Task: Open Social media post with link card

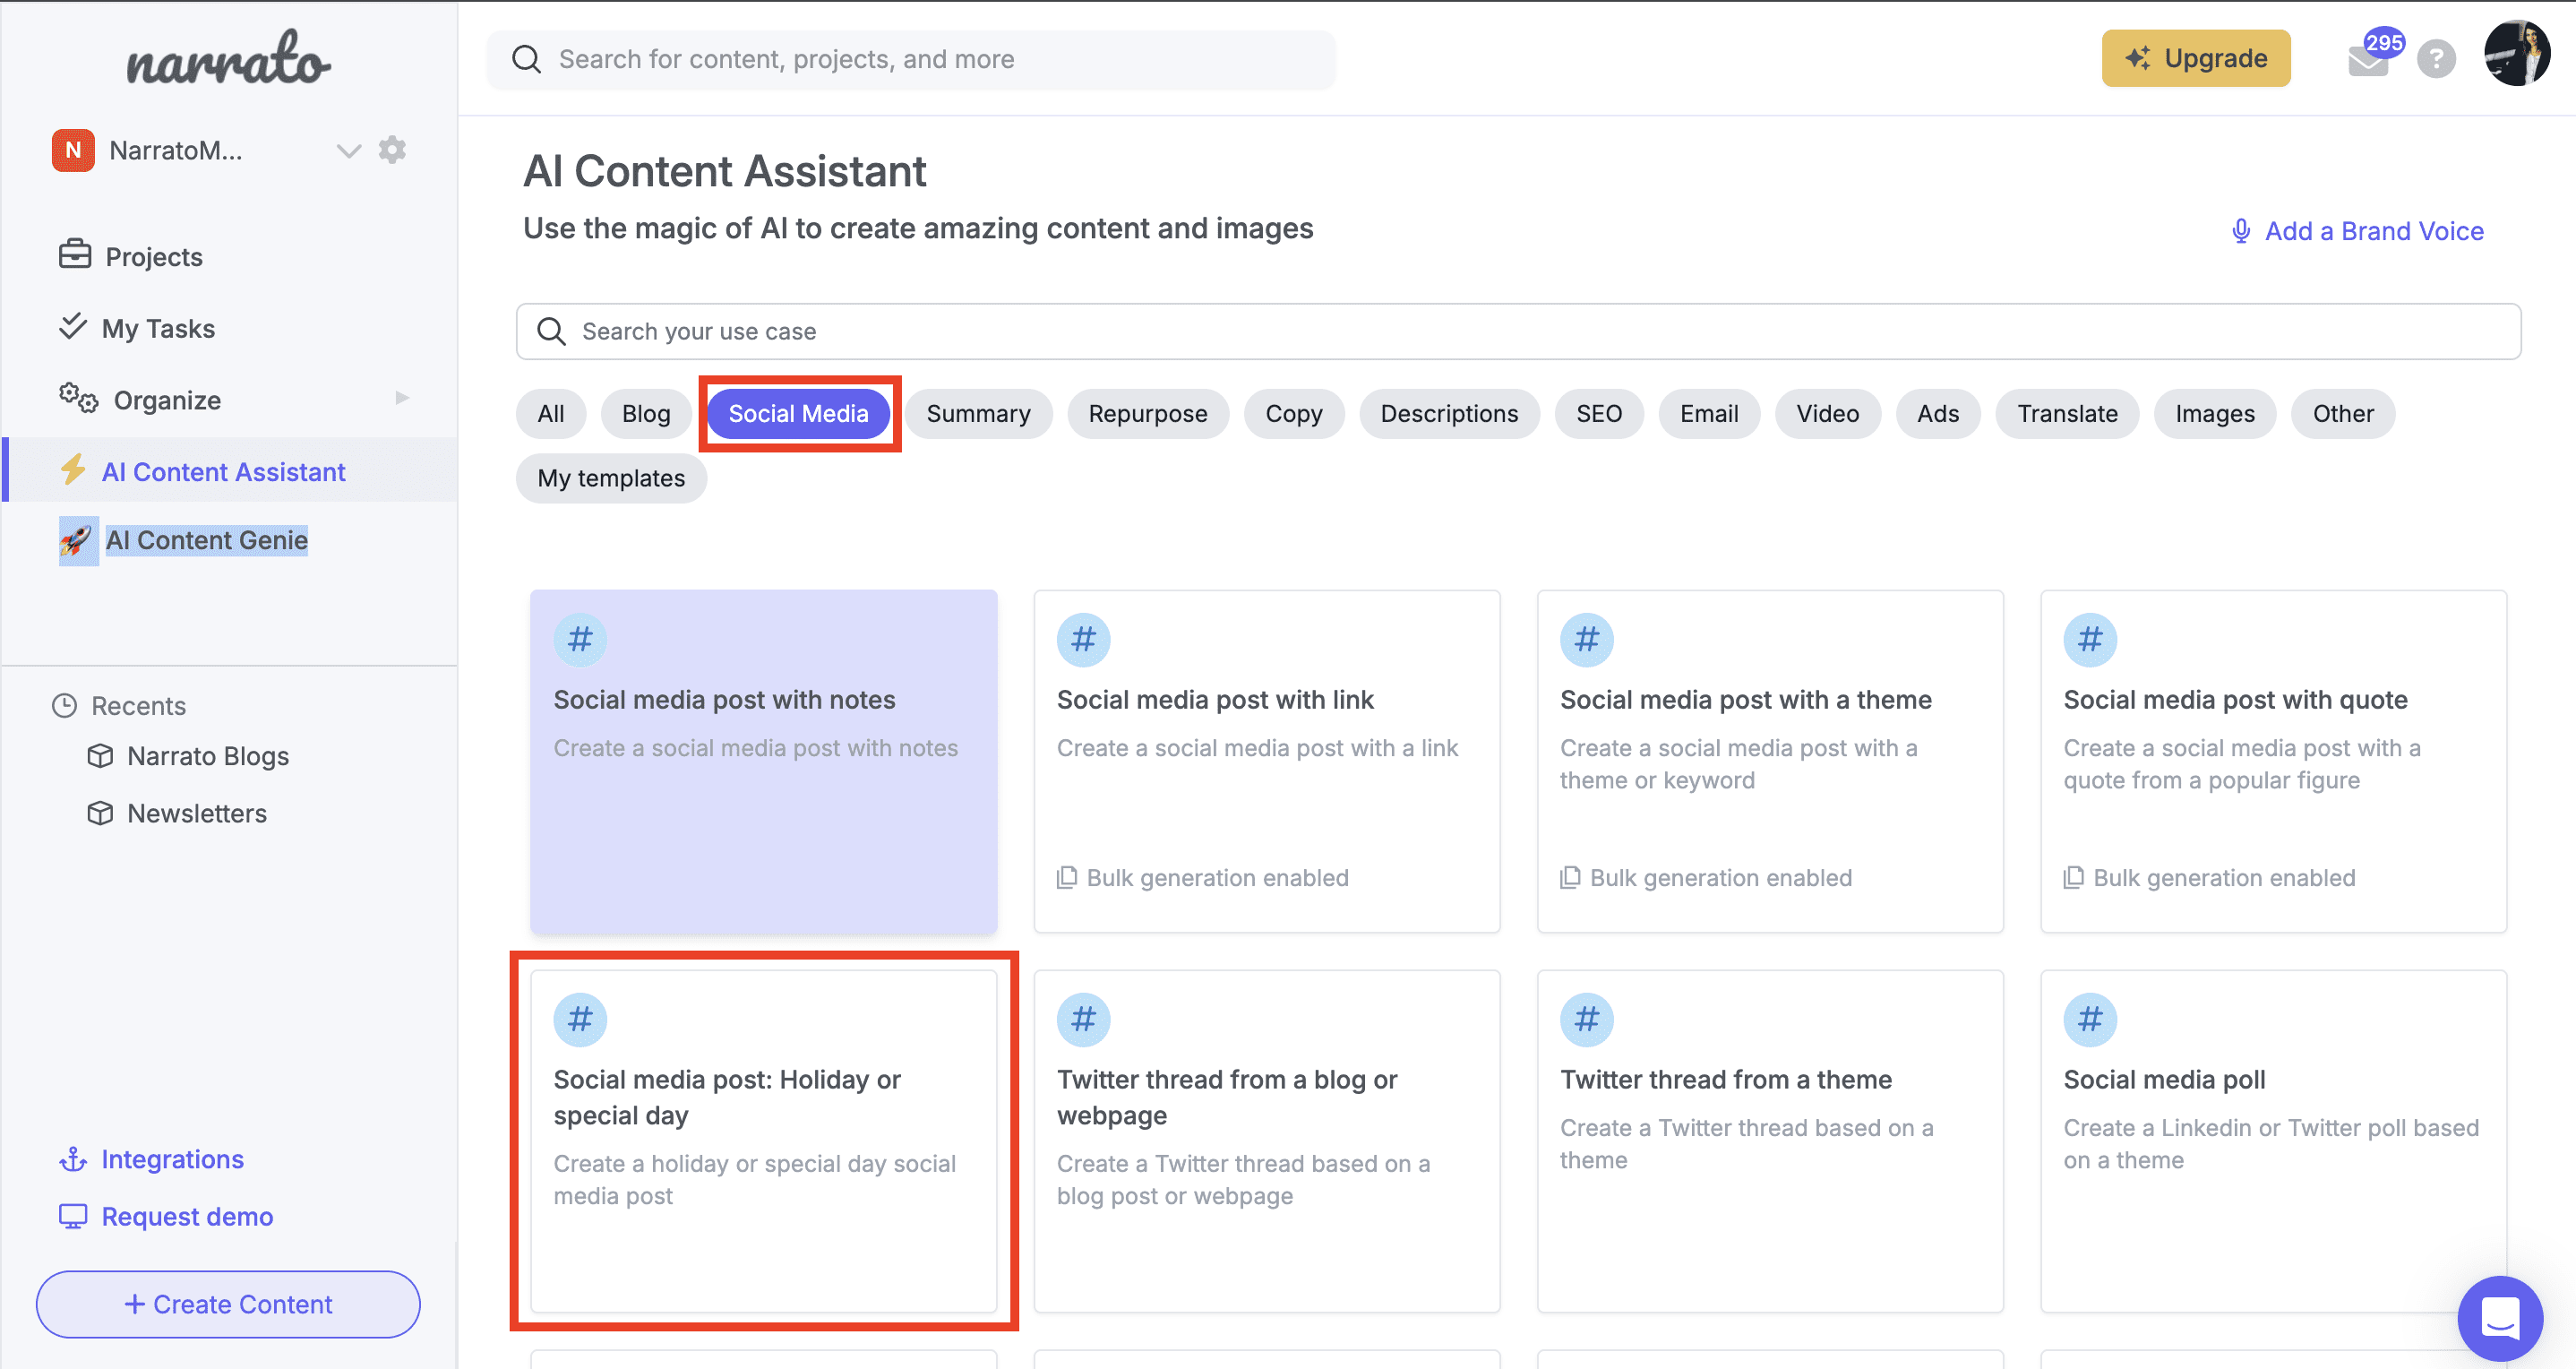Action: [1267, 761]
